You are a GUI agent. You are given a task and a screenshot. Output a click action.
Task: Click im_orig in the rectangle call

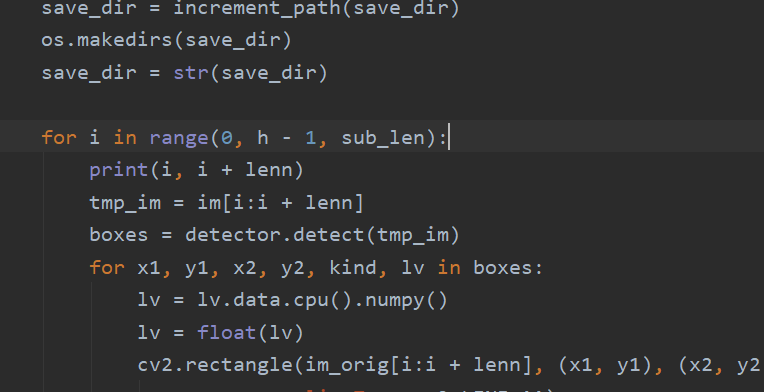(347, 365)
